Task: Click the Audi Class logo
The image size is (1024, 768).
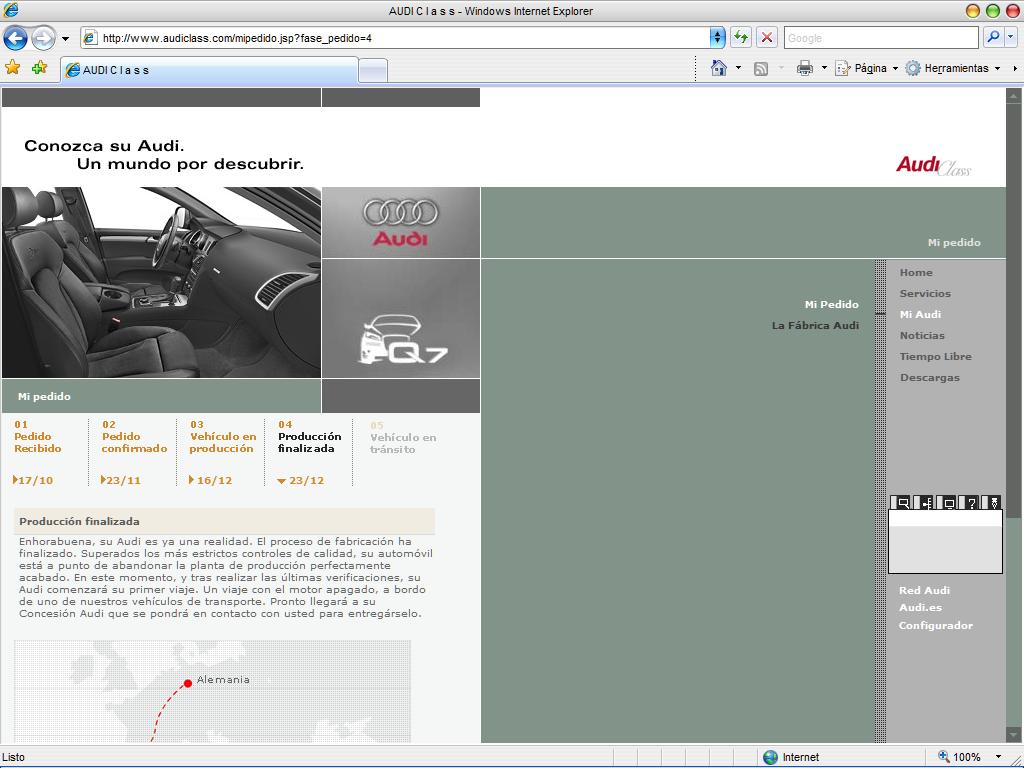Action: 933,166
